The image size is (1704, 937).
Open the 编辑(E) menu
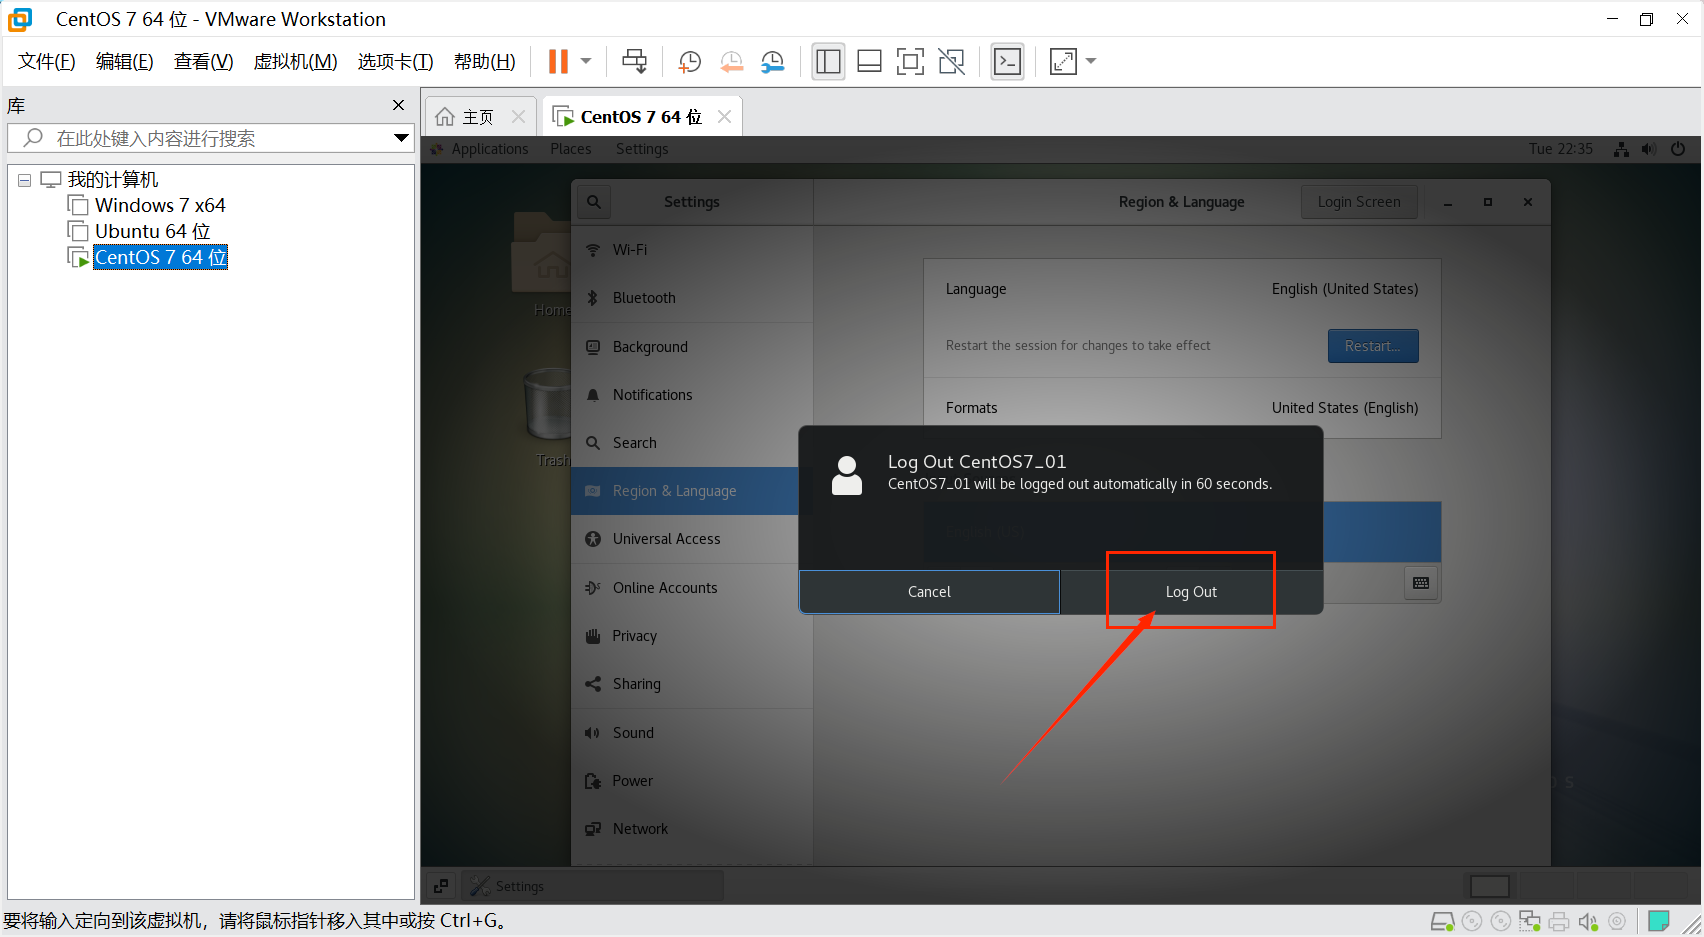point(125,62)
